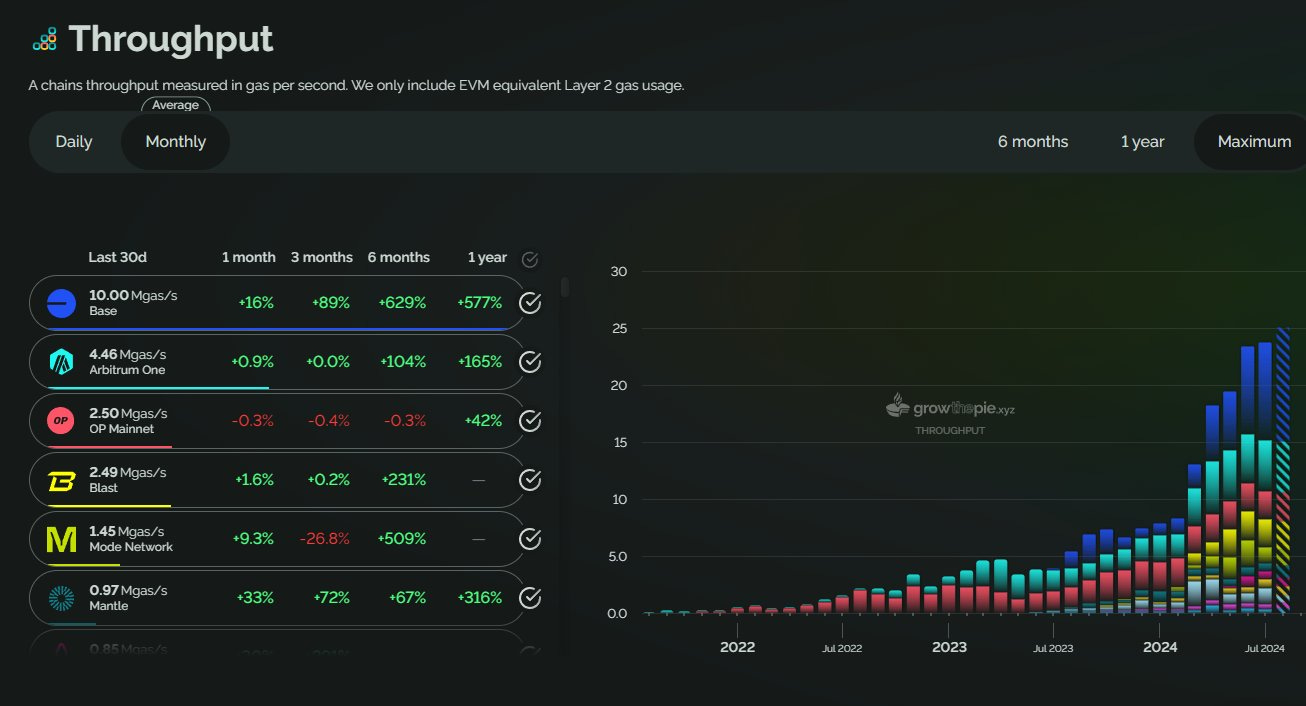Image resolution: width=1306 pixels, height=706 pixels.
Task: Sort by the 3 months column header
Action: [321, 257]
